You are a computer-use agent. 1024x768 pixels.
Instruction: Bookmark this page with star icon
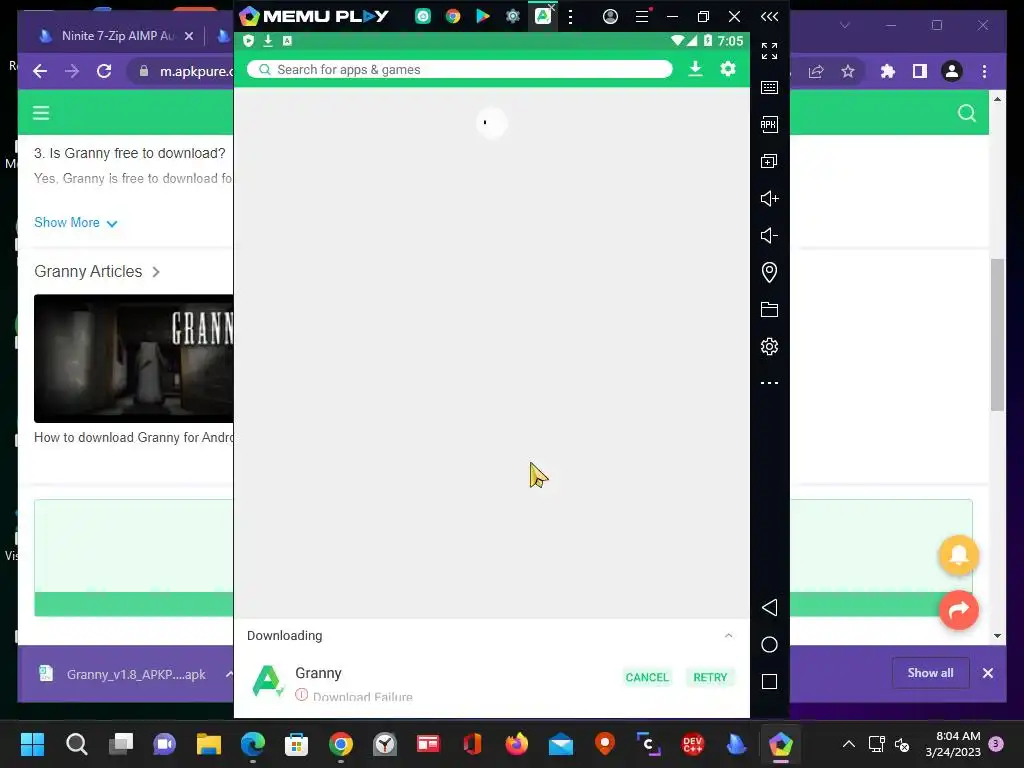tap(848, 71)
